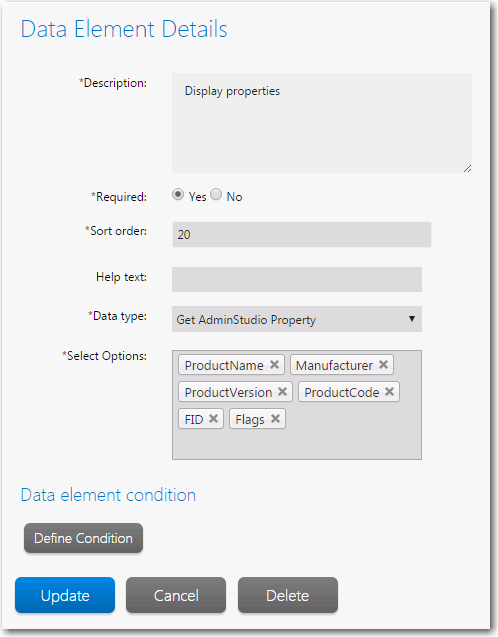
Task: Remove the Flags tag
Action: tap(275, 418)
